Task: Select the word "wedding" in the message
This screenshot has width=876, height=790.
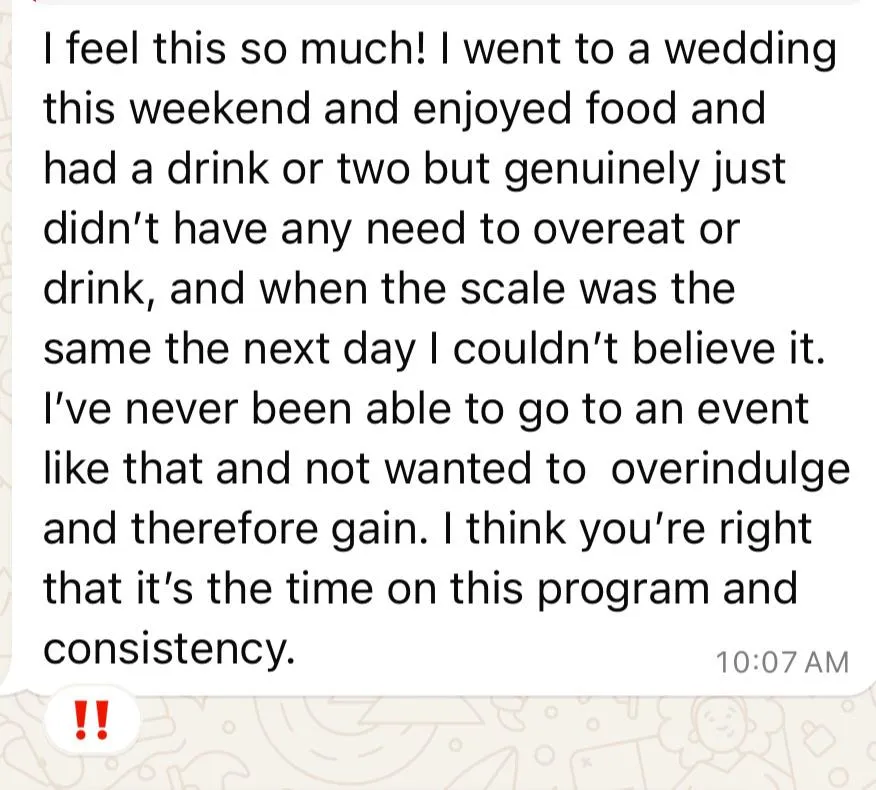Action: click(x=751, y=51)
